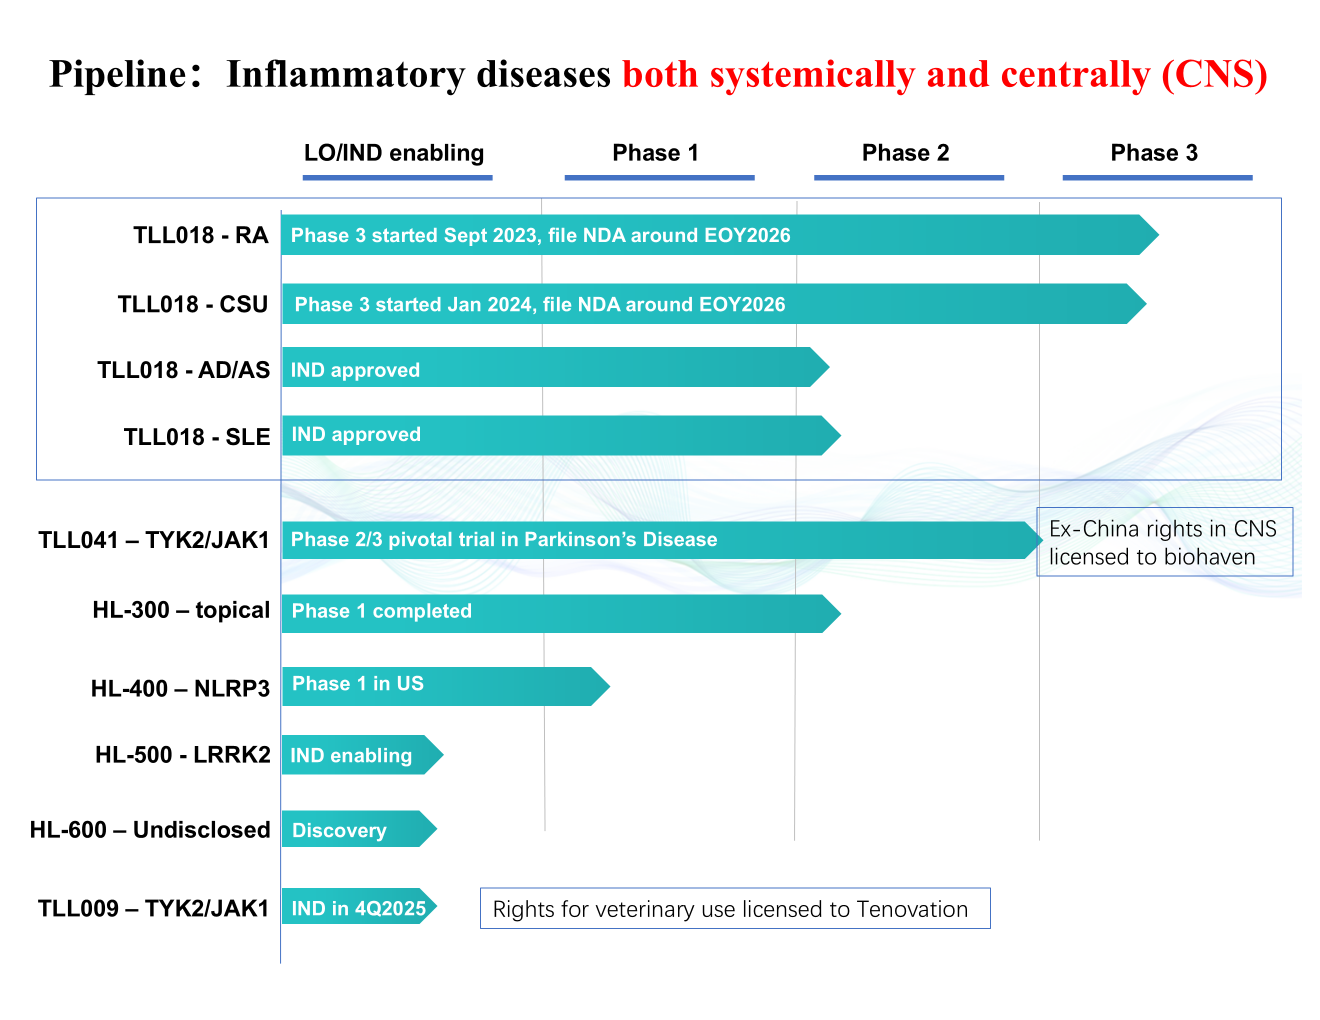Select the Phase 2 column header

click(905, 153)
